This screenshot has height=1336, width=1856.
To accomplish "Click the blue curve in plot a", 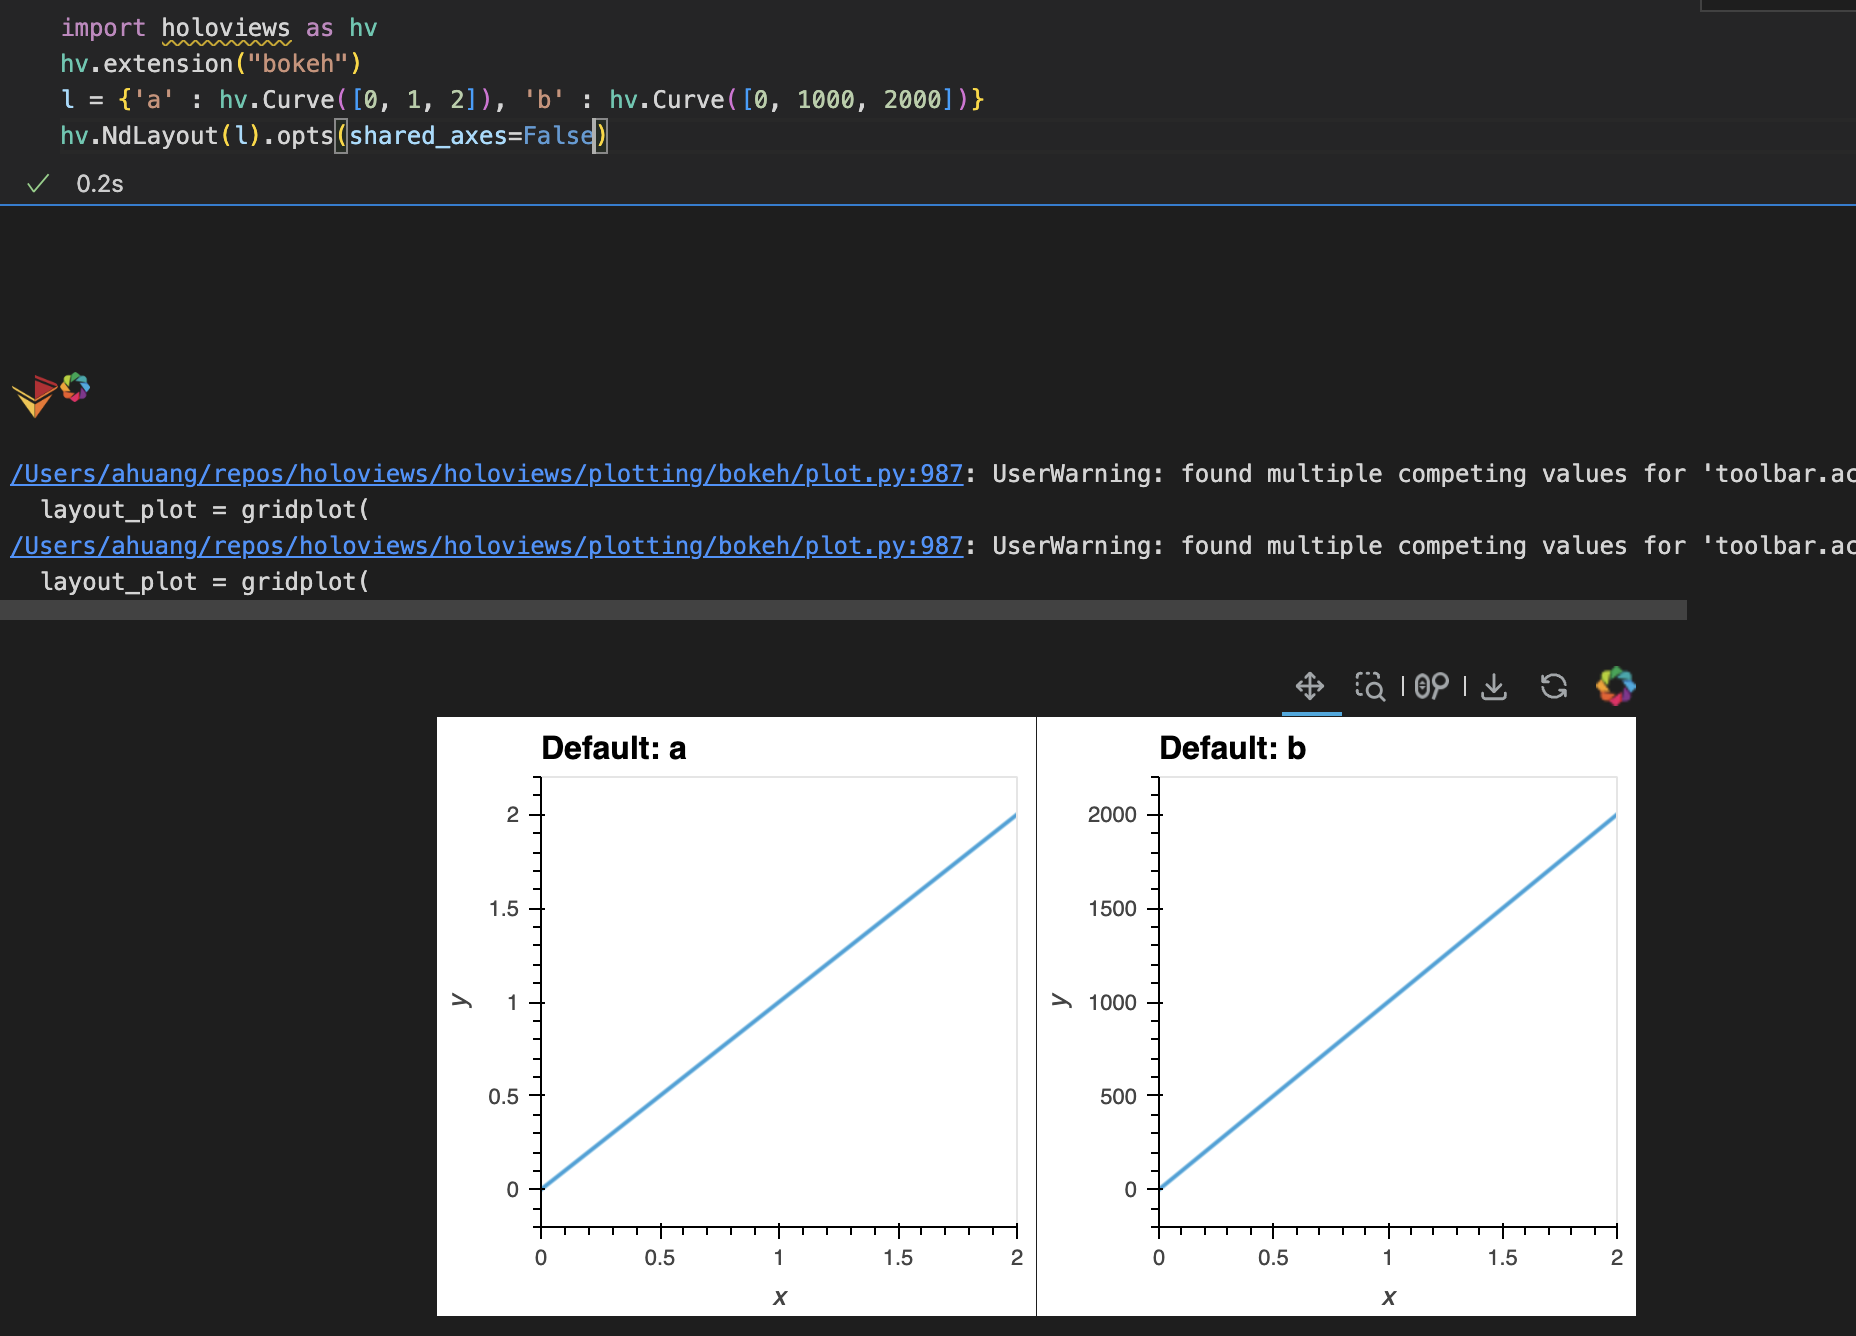I will [x=779, y=1002].
